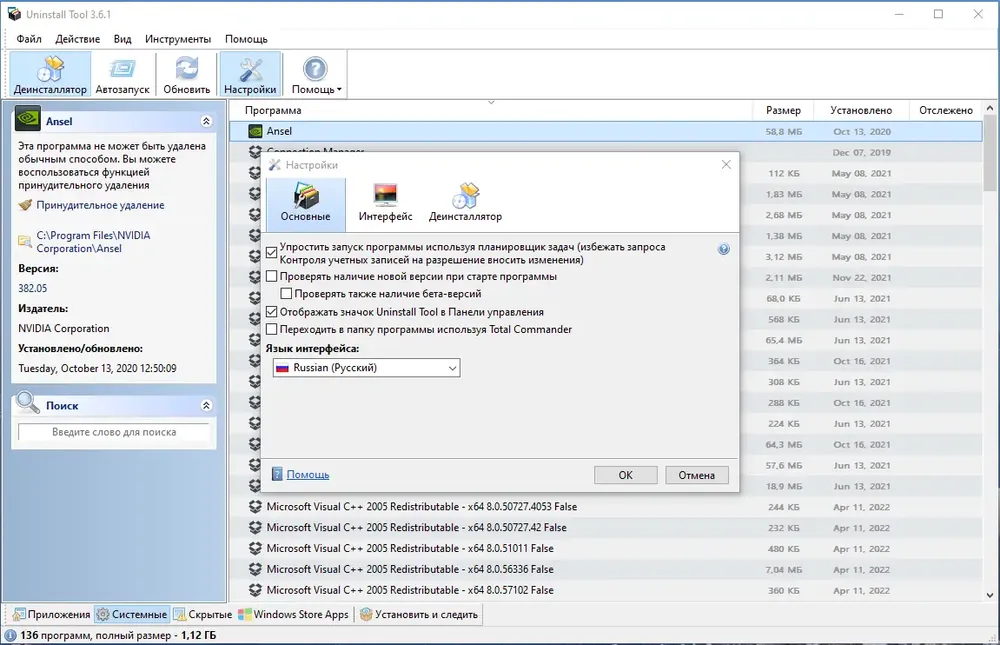Sort by the Размер column header

(783, 110)
